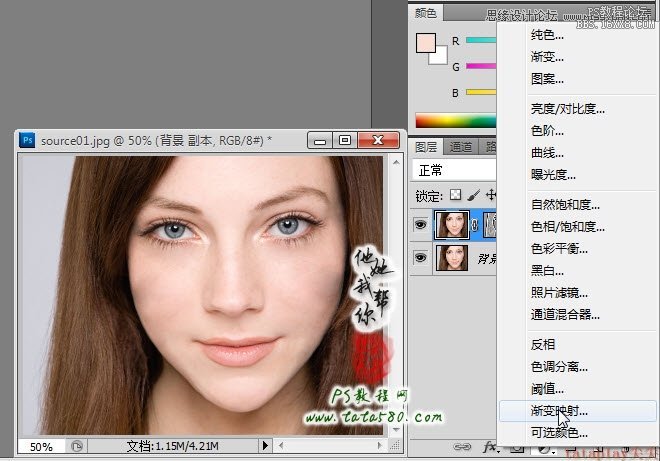The width and height of the screenshot is (660, 461).
Task: Choose 色调分离... menu item
Action: tap(559, 367)
